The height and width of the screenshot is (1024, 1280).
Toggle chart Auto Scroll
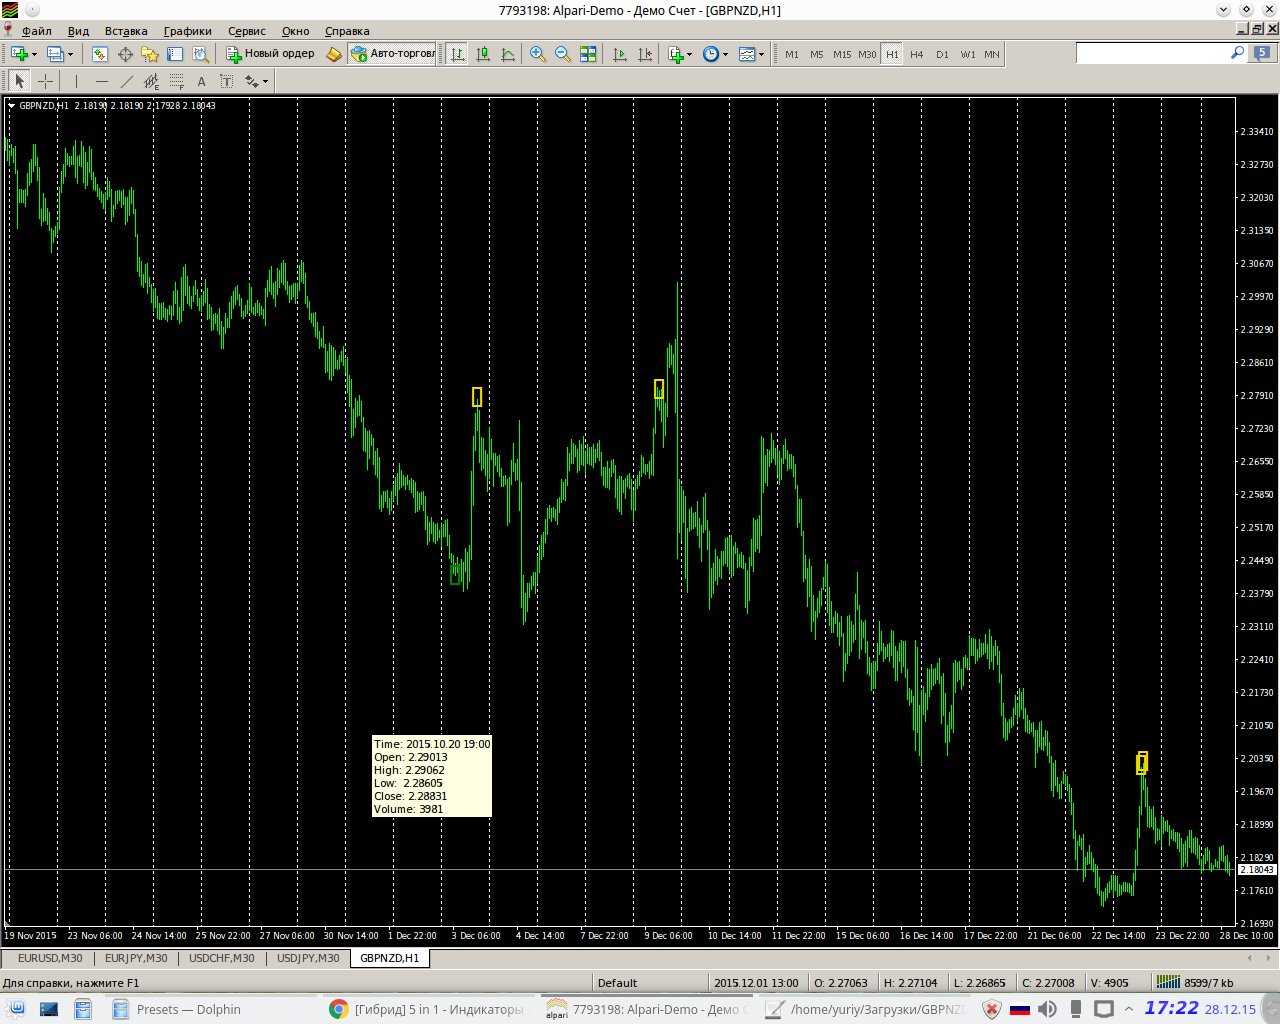(x=620, y=54)
